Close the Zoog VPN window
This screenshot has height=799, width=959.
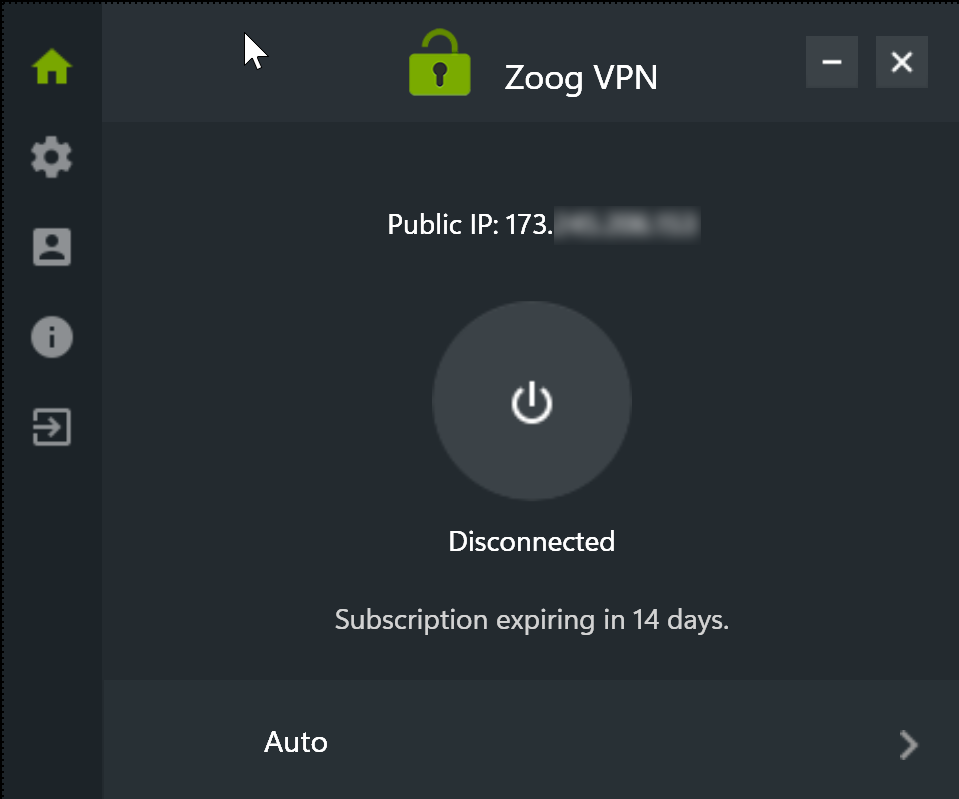pyautogui.click(x=902, y=62)
